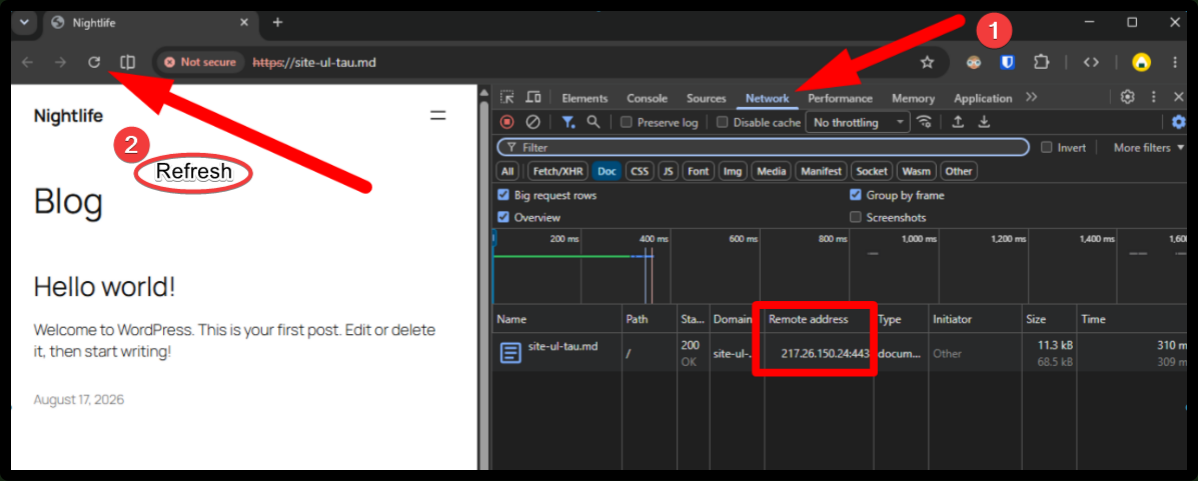Uncheck the Overview checkbox
This screenshot has height=481, width=1198.
tap(503, 218)
